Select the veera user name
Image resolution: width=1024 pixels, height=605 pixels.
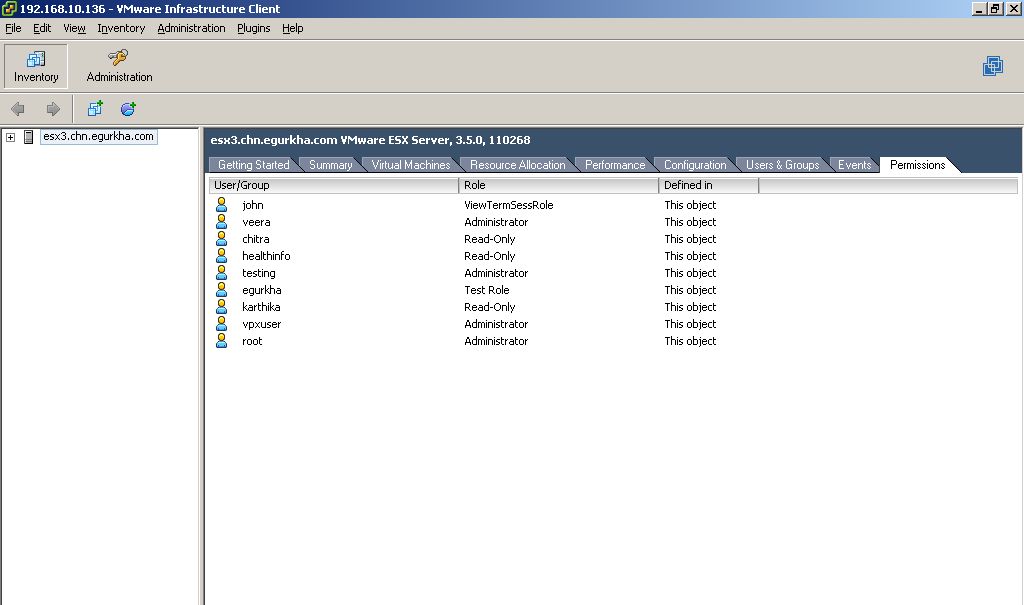256,221
